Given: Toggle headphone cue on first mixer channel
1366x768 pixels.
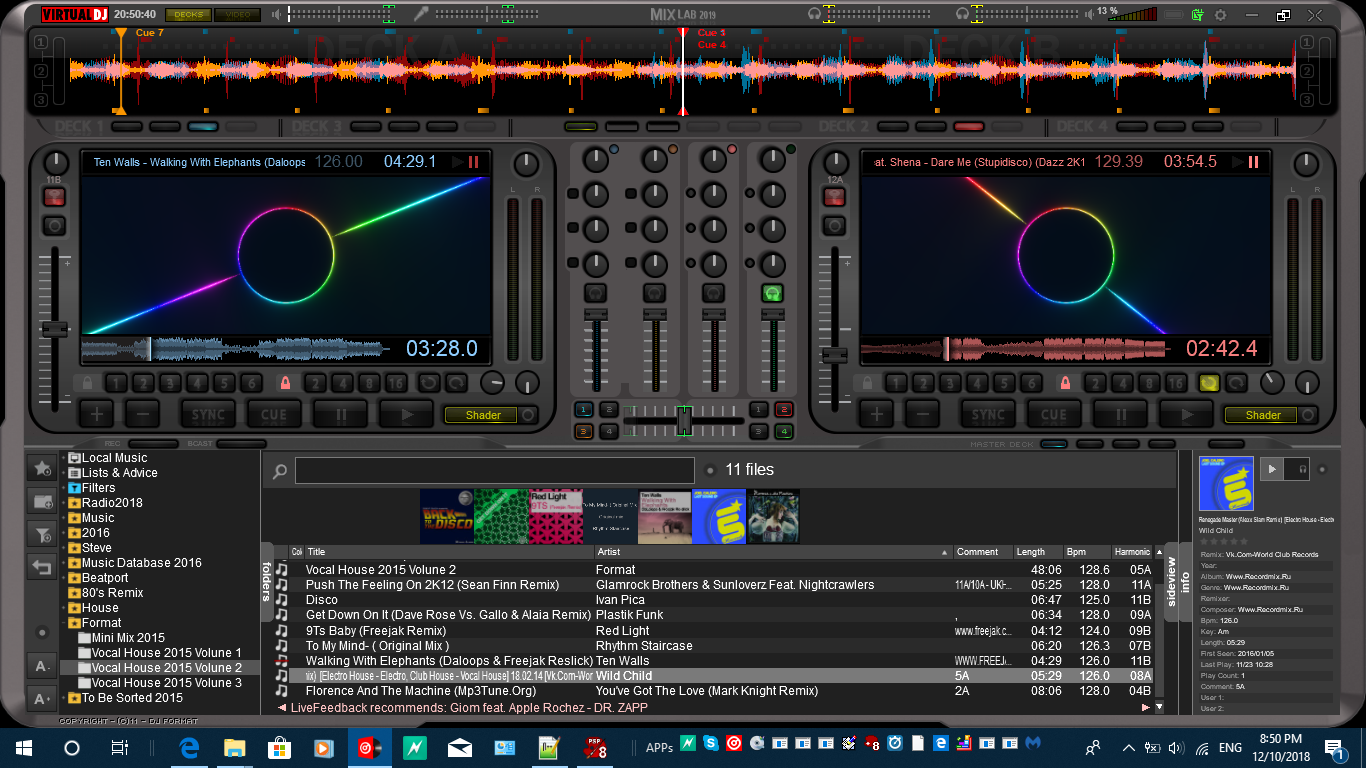Looking at the screenshot, I should click(x=595, y=293).
